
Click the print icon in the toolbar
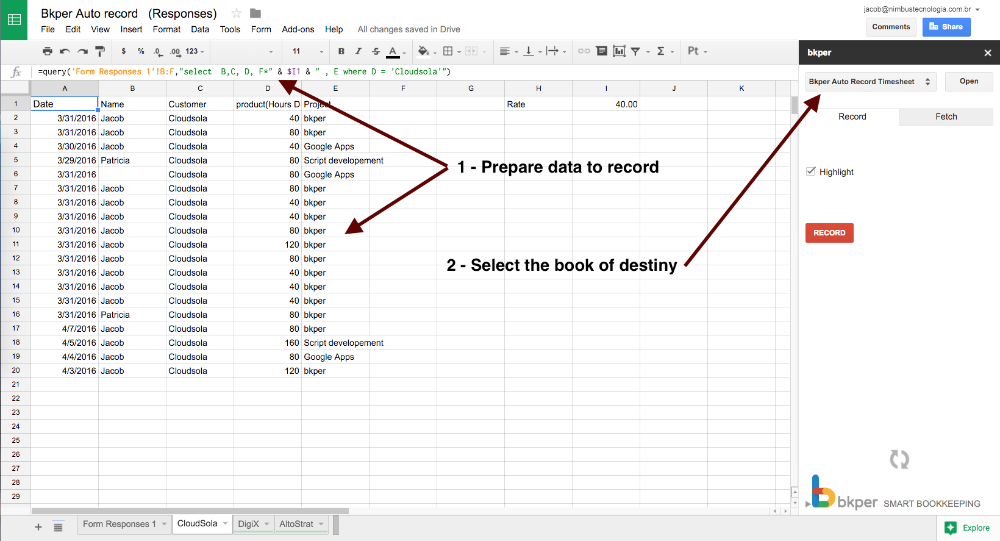coord(47,51)
